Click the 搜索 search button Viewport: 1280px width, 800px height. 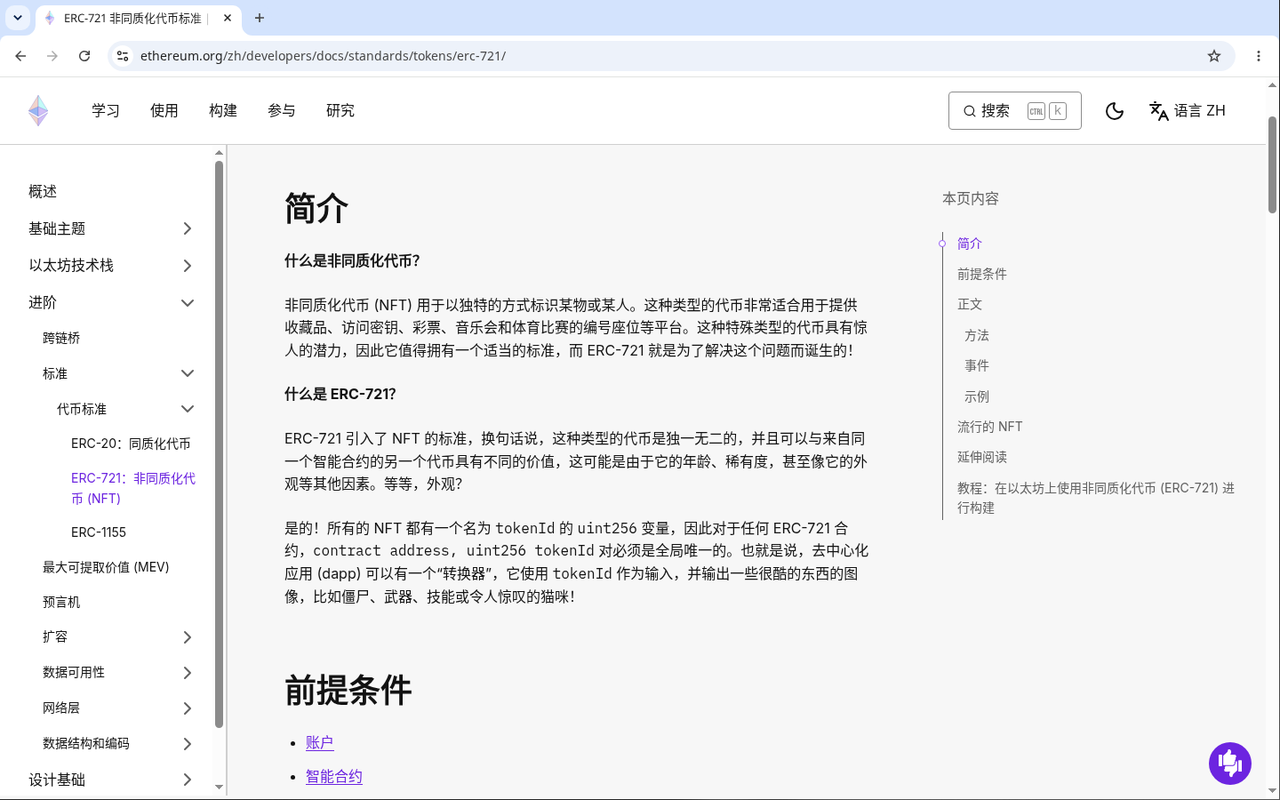pyautogui.click(x=1014, y=111)
